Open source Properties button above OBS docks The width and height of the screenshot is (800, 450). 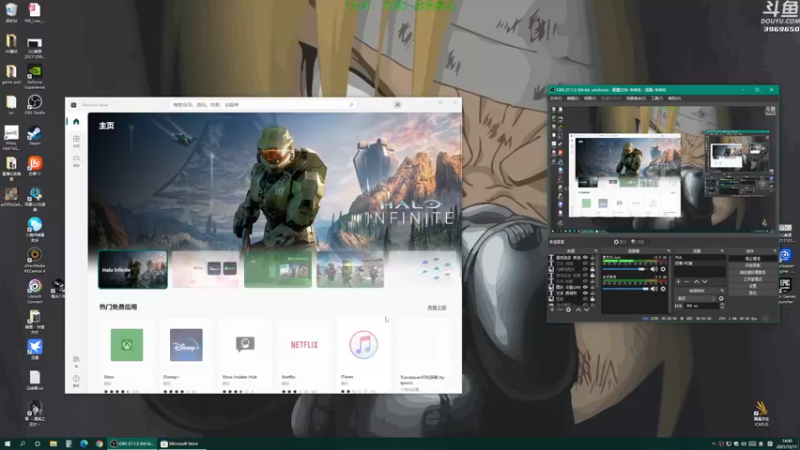tap(620, 242)
